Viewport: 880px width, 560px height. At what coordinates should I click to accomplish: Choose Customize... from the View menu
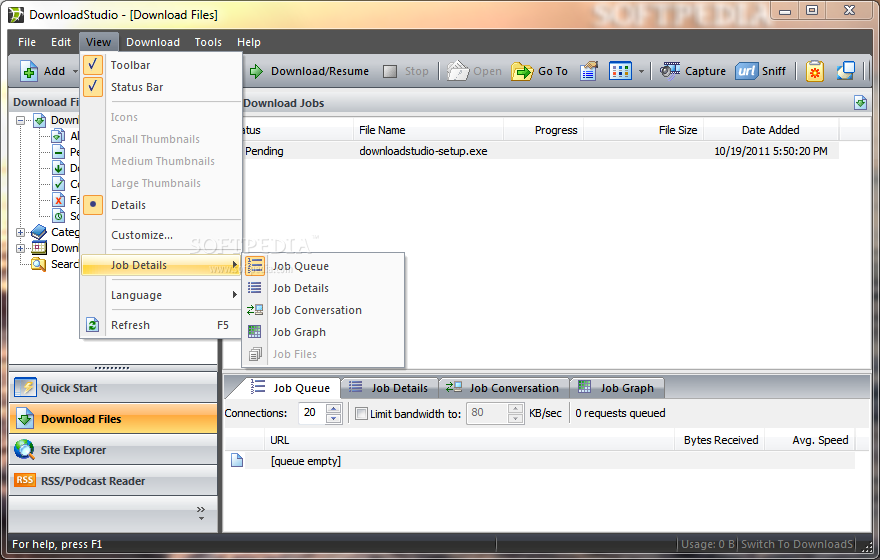[162, 235]
